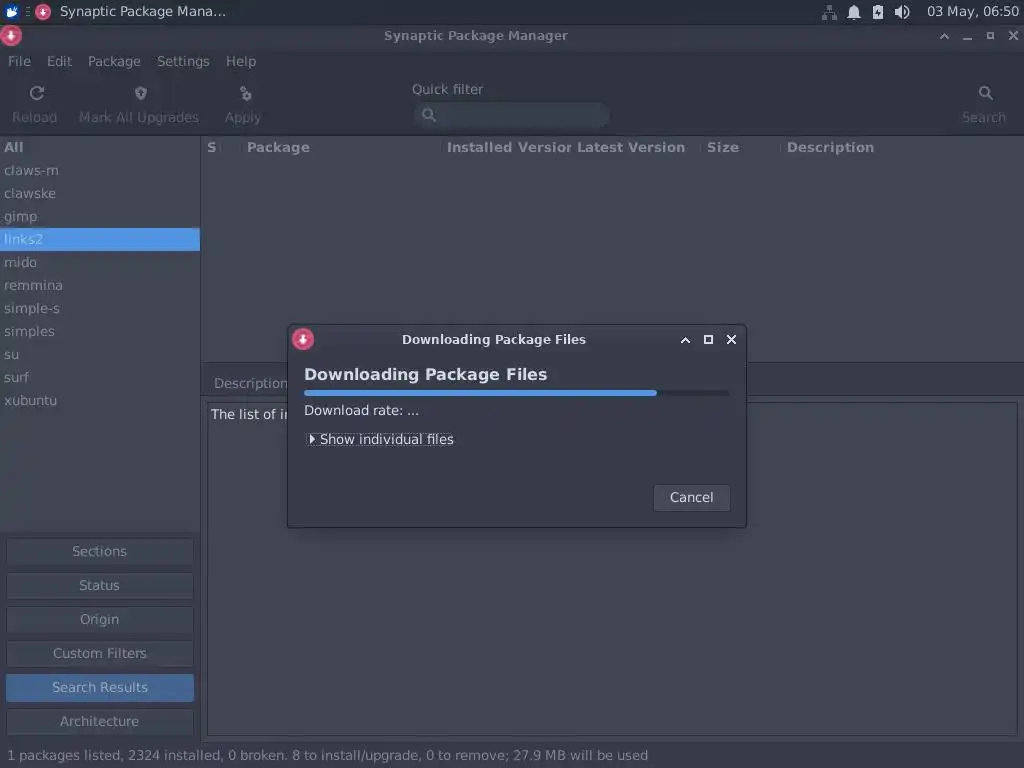The width and height of the screenshot is (1024, 768).
Task: Click the Synaptic icon in dialog title bar
Action: coord(303,340)
